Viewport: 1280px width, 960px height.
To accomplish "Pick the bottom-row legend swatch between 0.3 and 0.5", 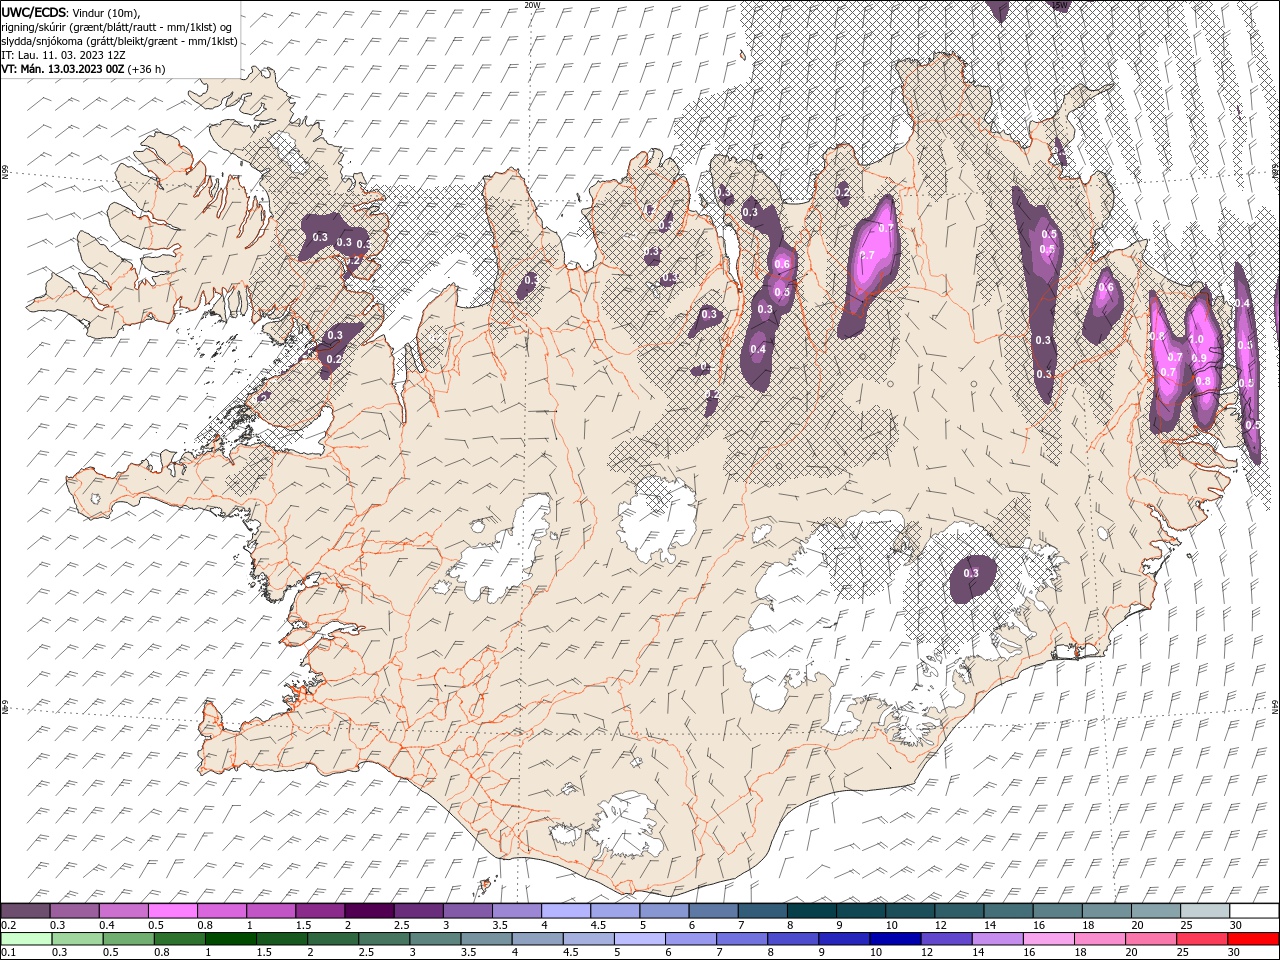I will [x=77, y=939].
